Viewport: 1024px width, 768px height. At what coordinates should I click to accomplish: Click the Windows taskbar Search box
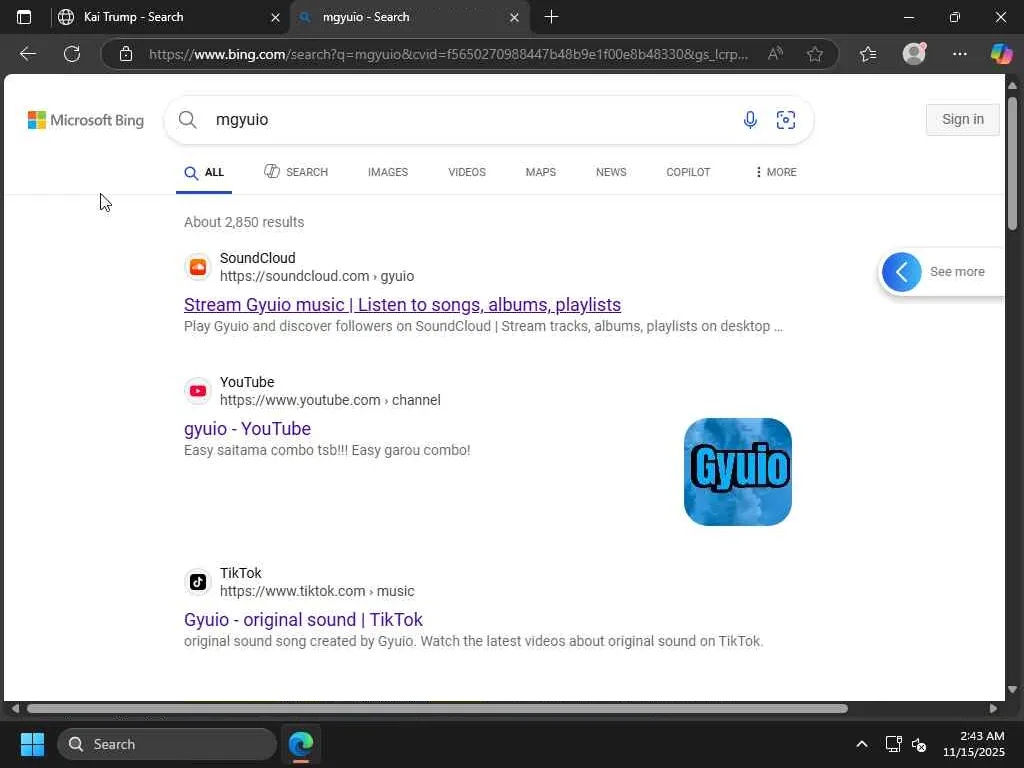point(167,744)
